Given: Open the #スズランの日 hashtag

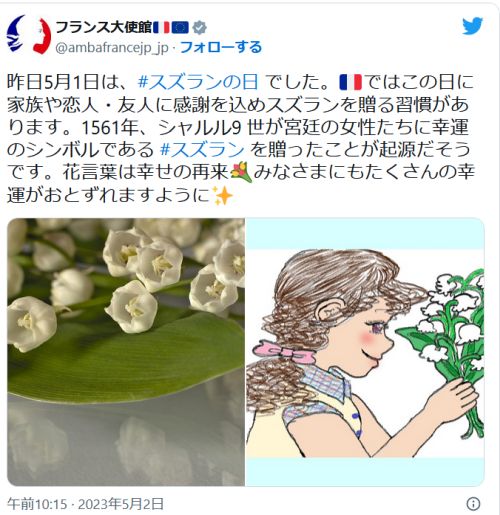Looking at the screenshot, I should (198, 82).
